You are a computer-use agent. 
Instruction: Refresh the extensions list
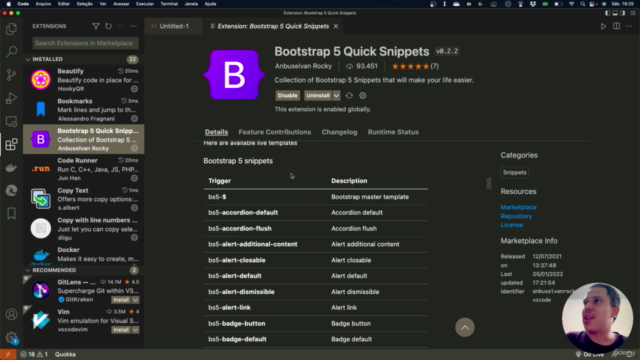pyautogui.click(x=108, y=26)
